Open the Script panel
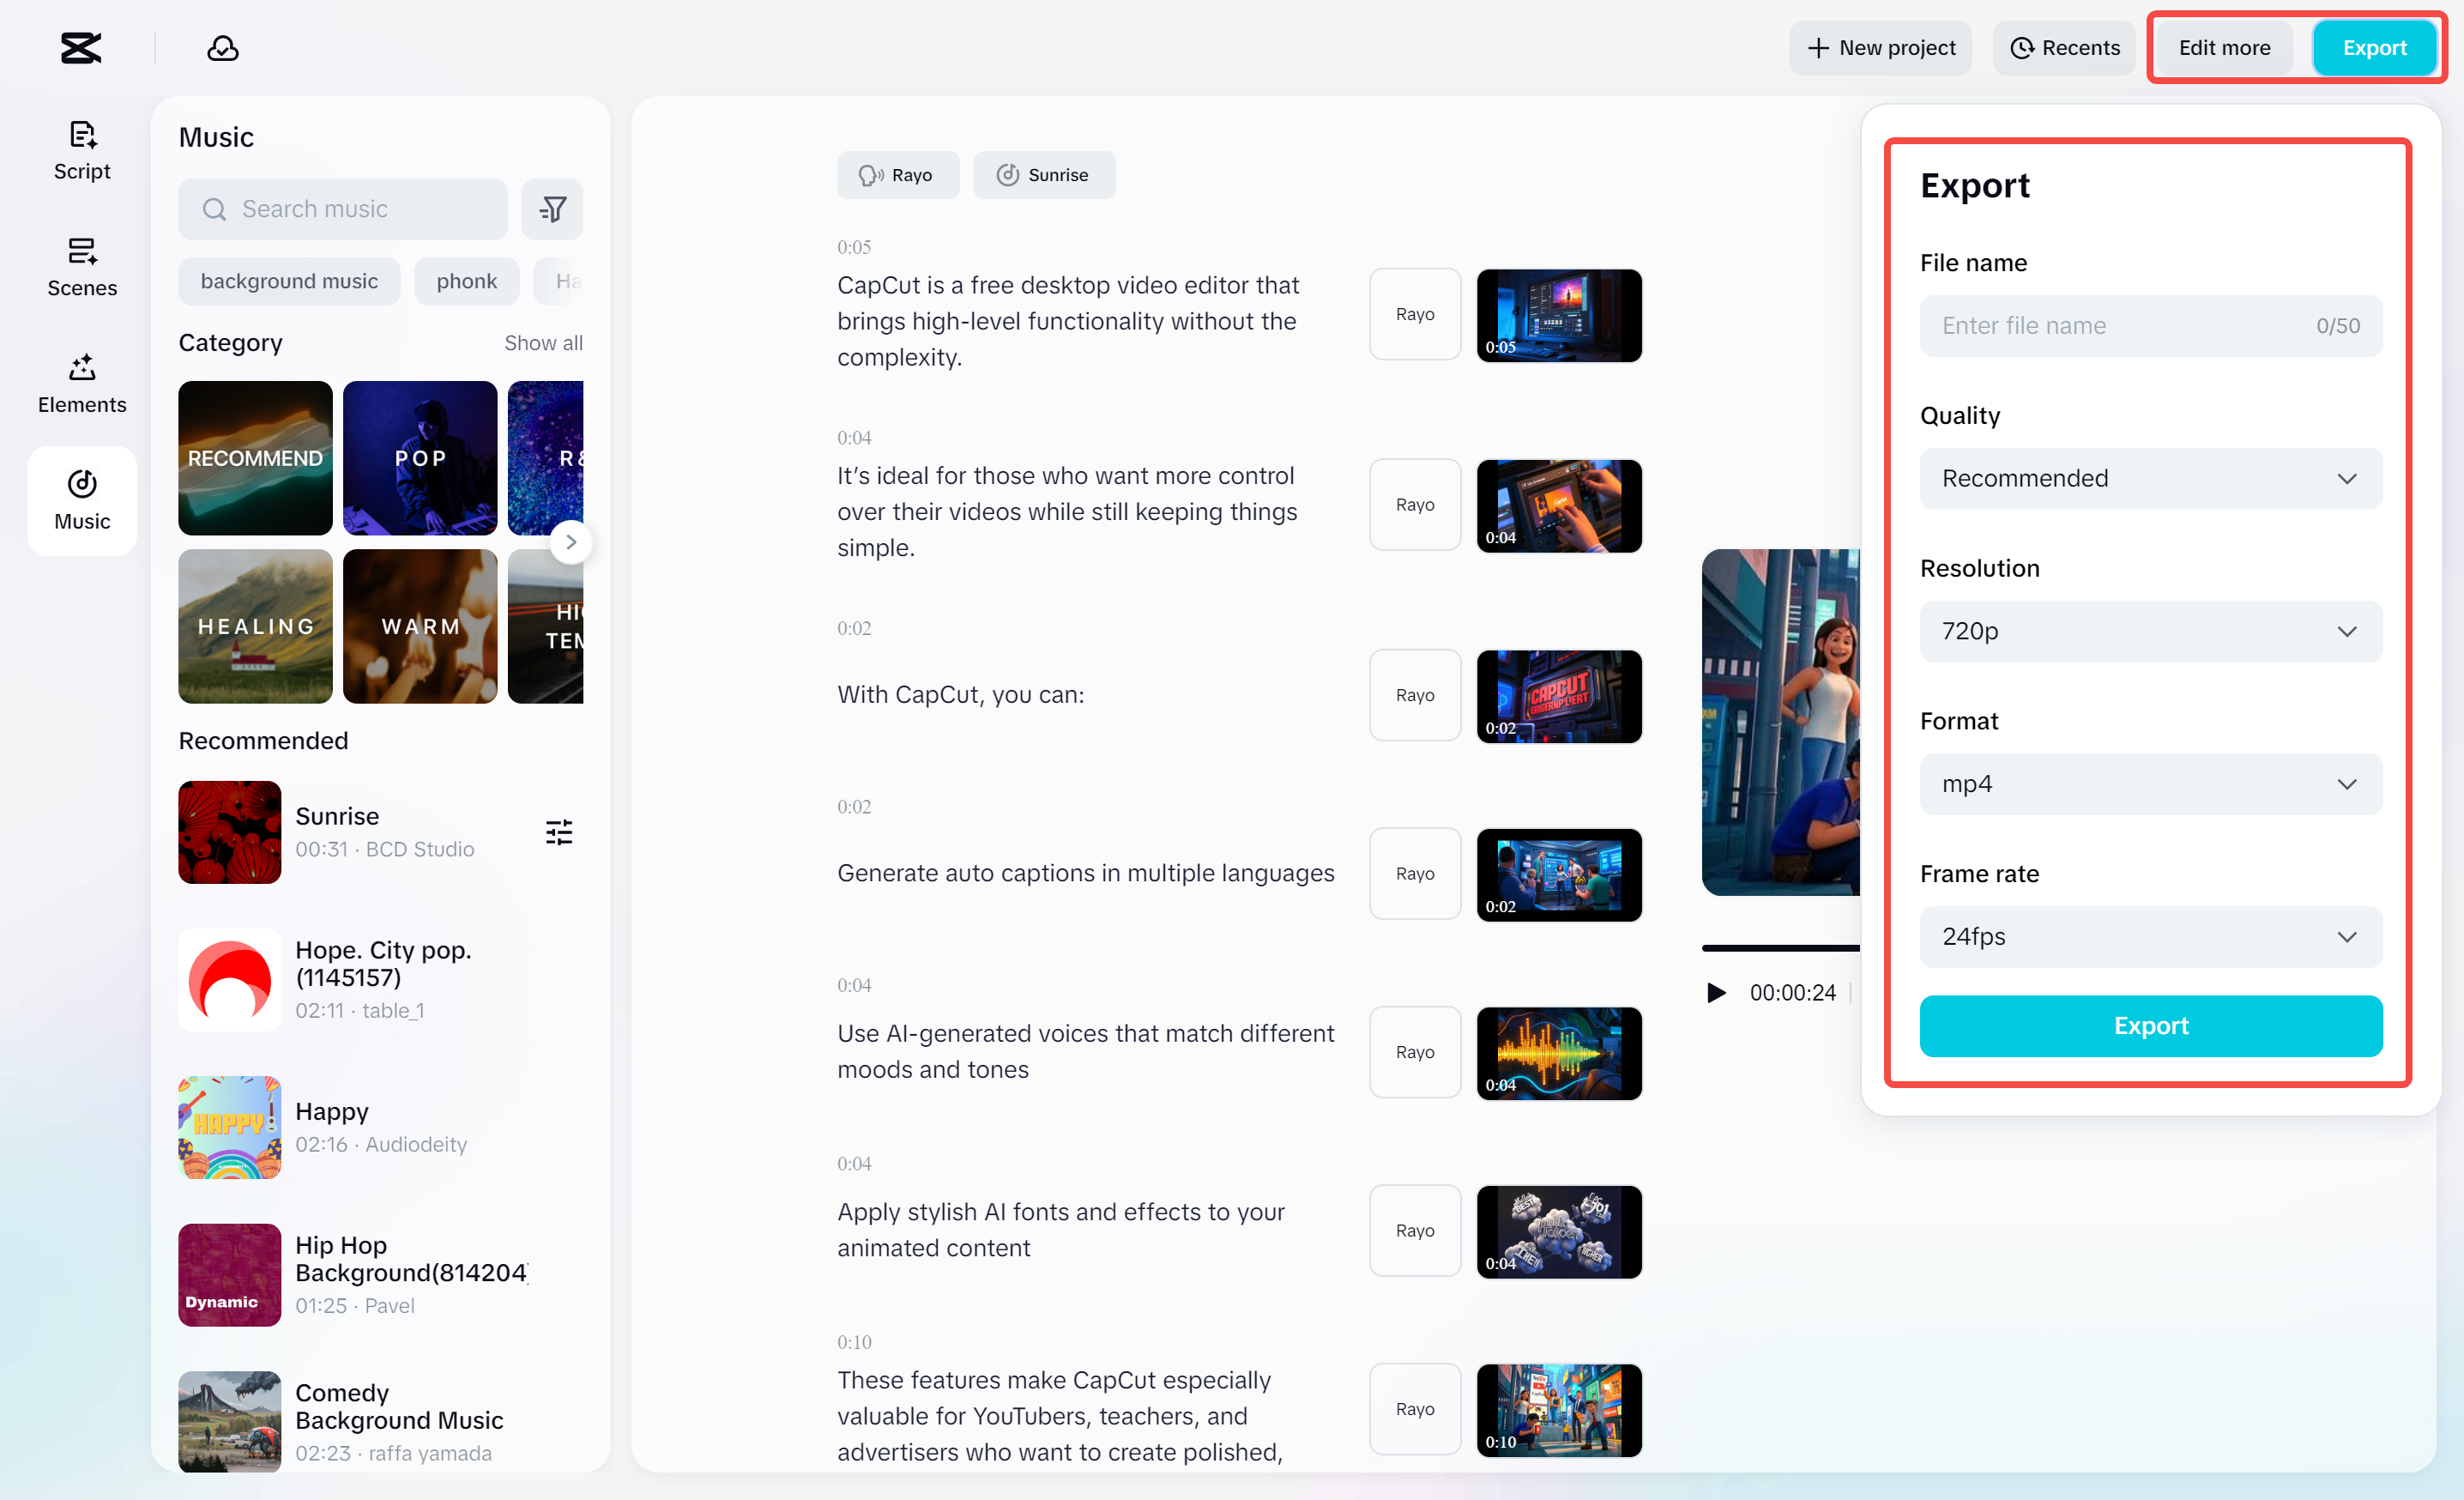The image size is (2464, 1500). pyautogui.click(x=81, y=150)
